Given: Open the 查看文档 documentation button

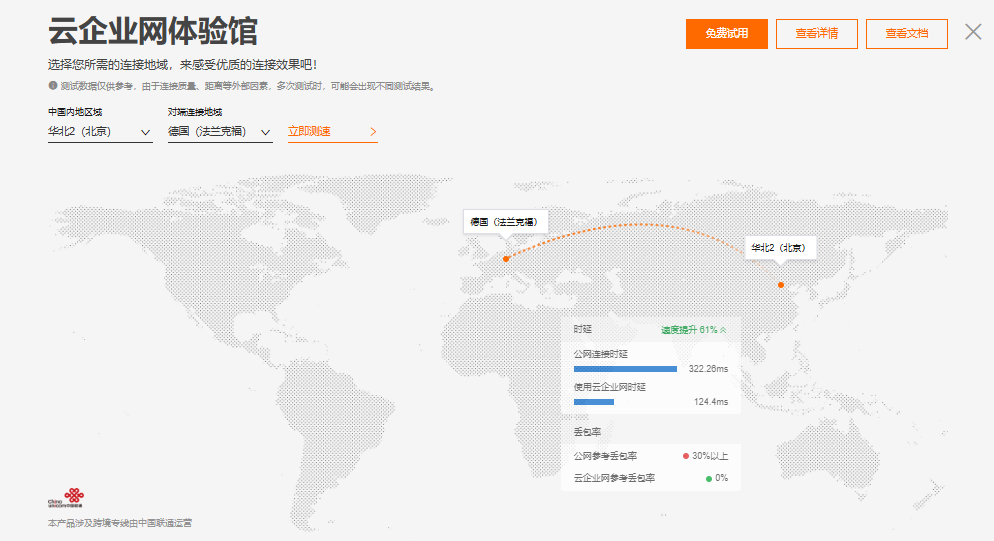Looking at the screenshot, I should tap(906, 33).
